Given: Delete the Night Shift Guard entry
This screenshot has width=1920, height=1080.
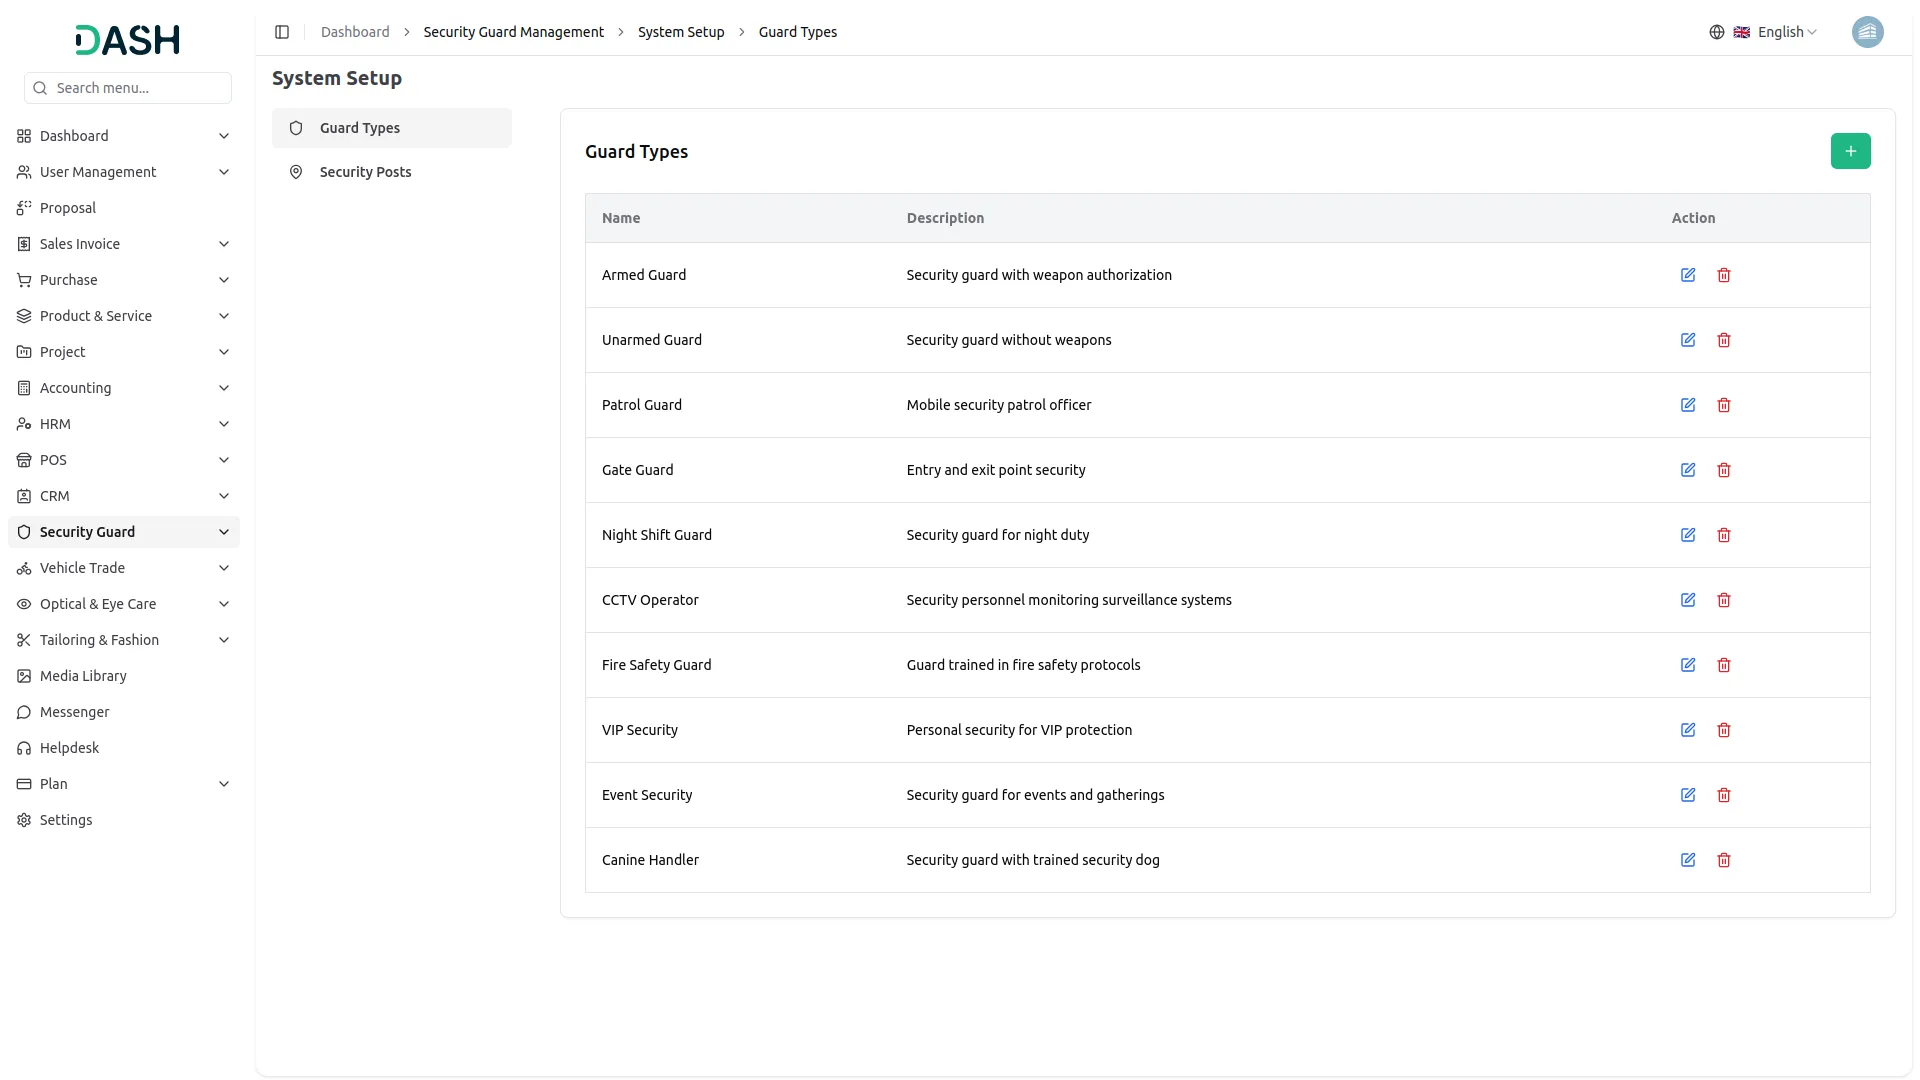Looking at the screenshot, I should pyautogui.click(x=1723, y=535).
